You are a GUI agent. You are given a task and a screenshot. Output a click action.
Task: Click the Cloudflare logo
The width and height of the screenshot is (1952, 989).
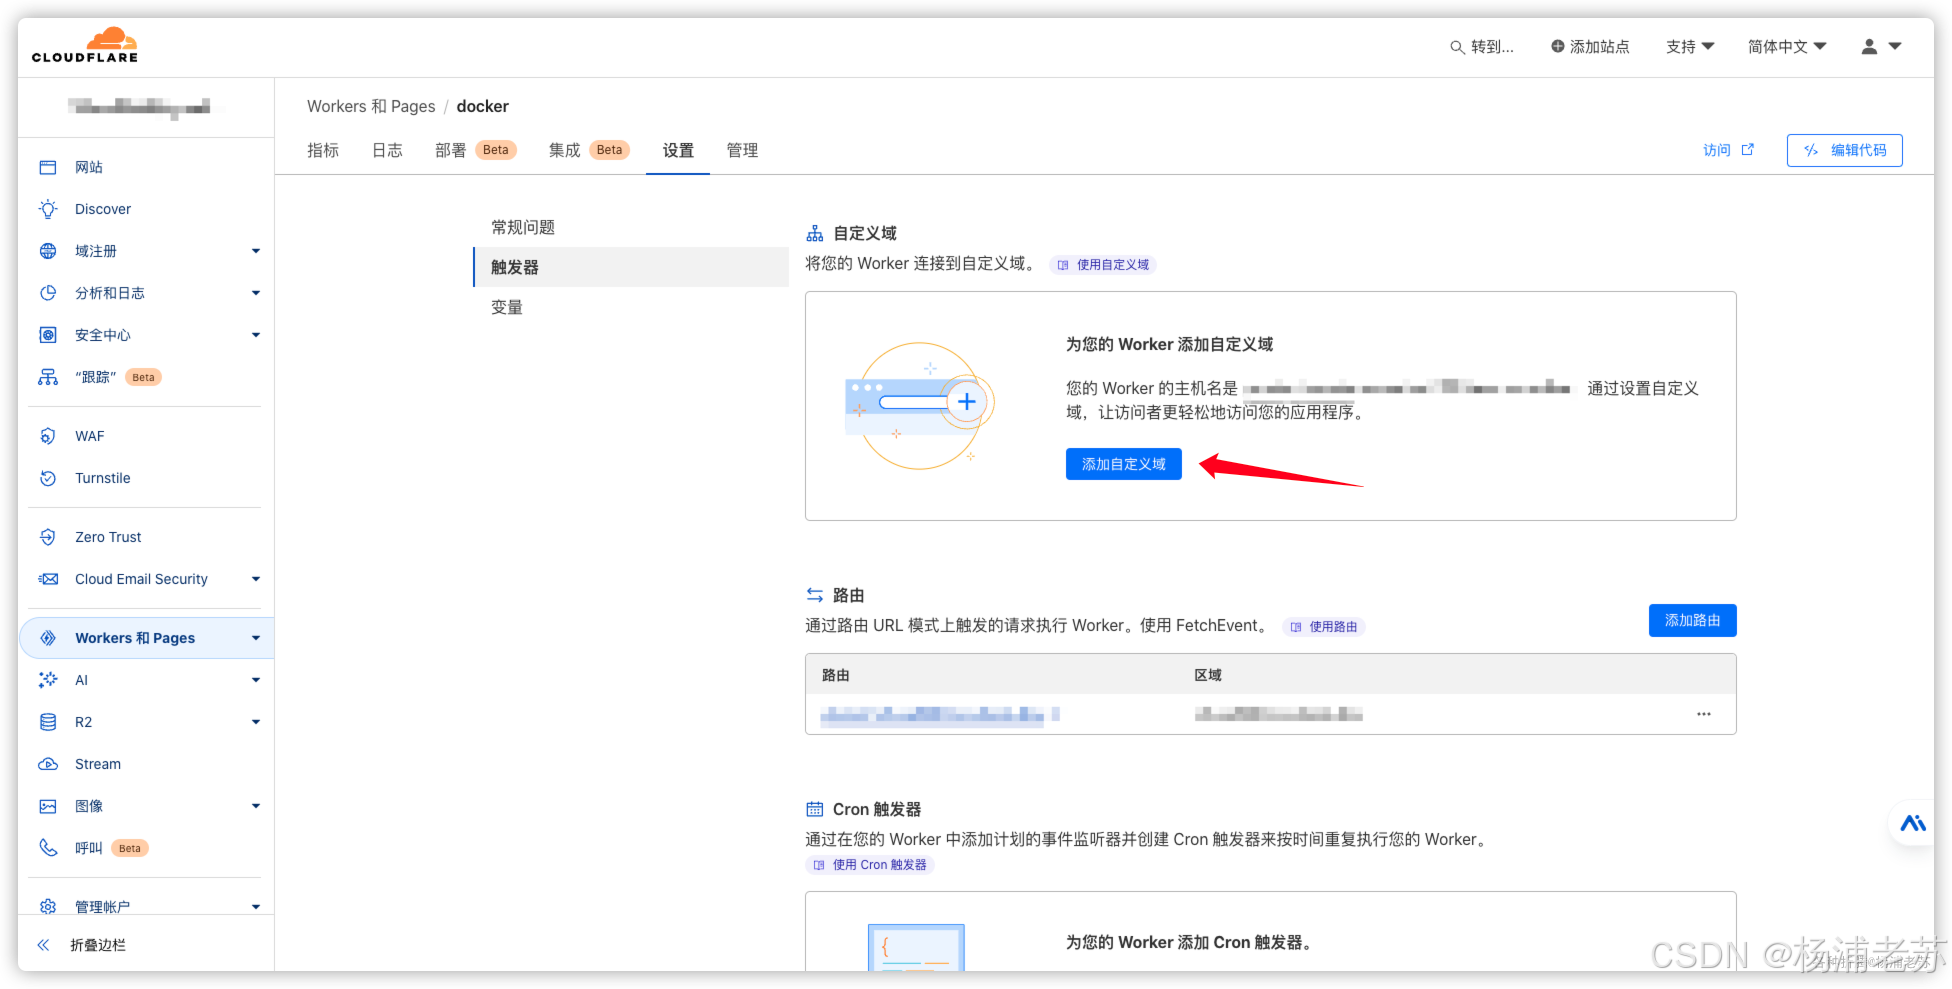[x=85, y=46]
